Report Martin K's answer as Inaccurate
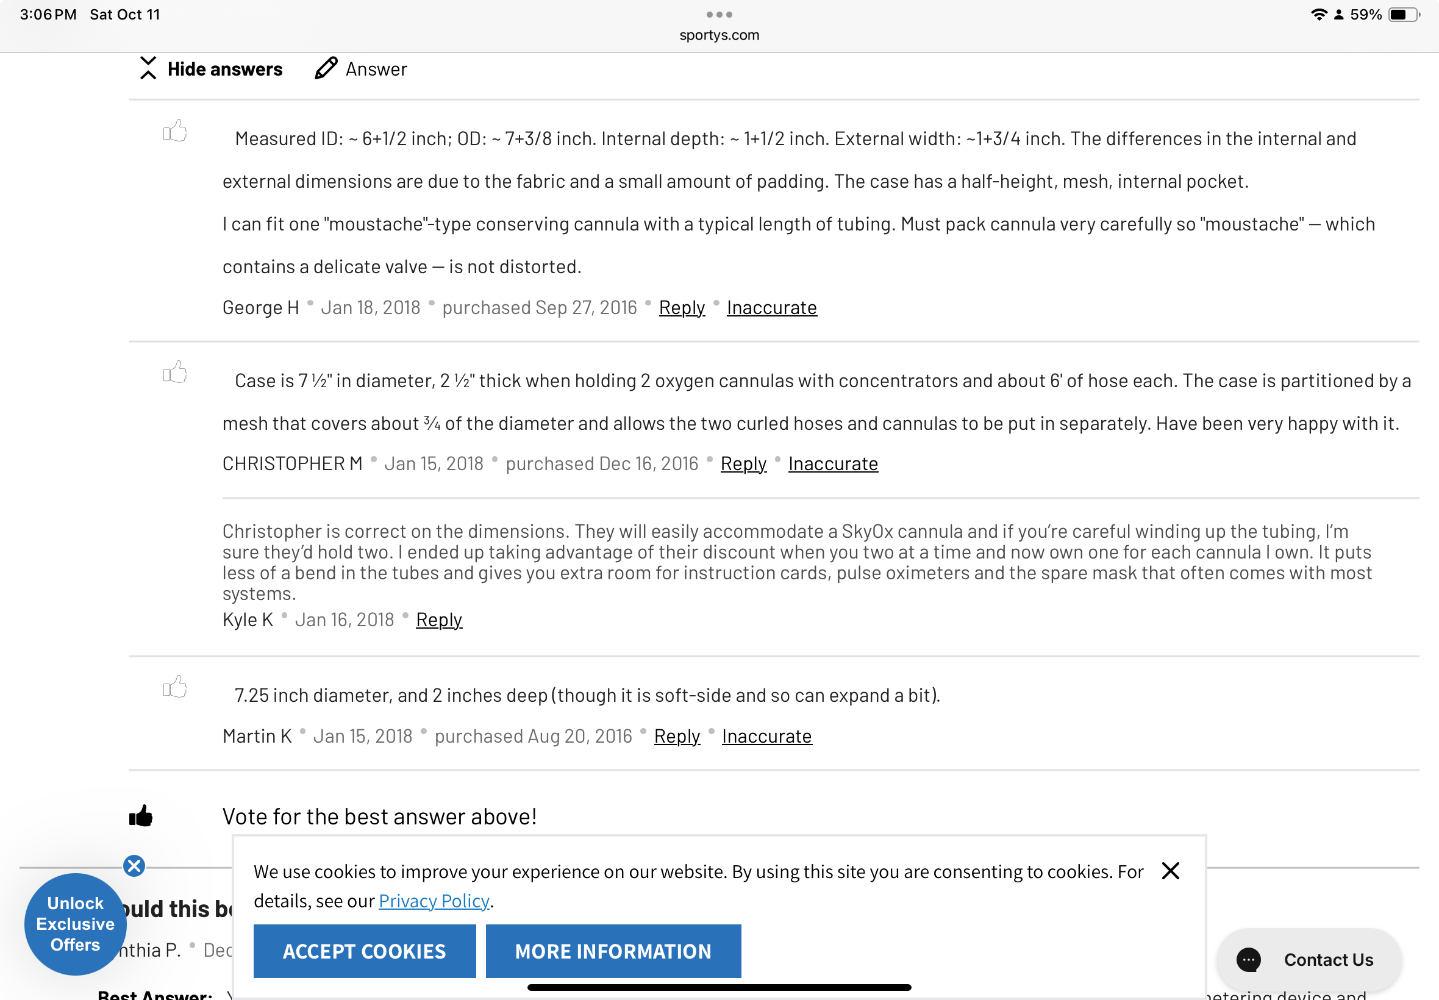Viewport: 1439px width, 1000px height. 766,737
